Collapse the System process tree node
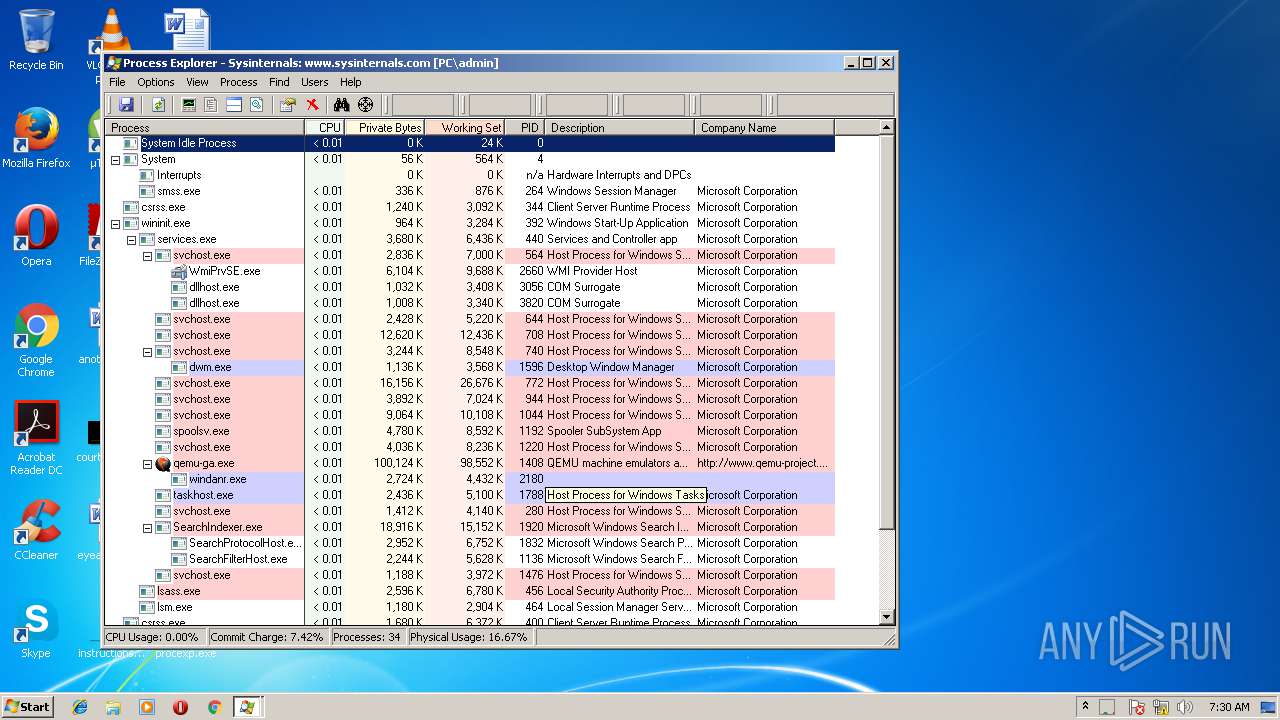This screenshot has width=1280, height=720. pos(115,159)
